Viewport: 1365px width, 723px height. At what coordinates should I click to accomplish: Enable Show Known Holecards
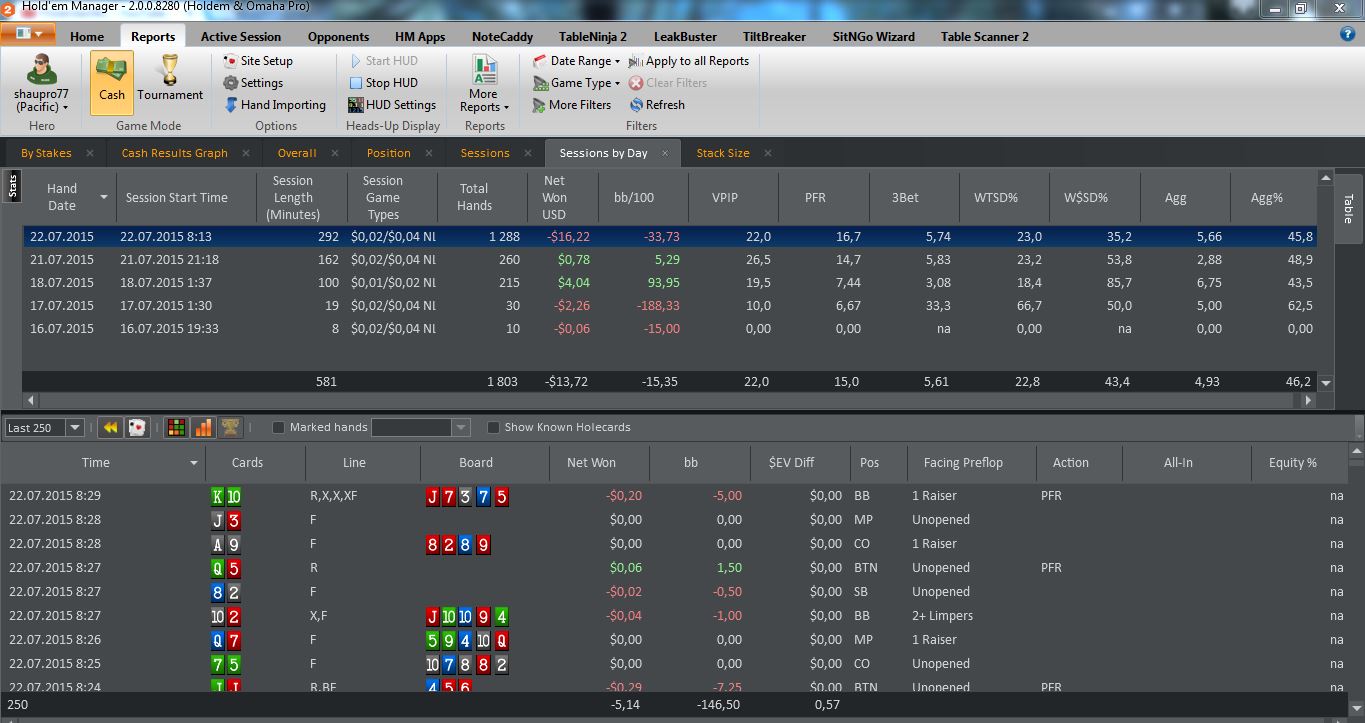(x=493, y=428)
